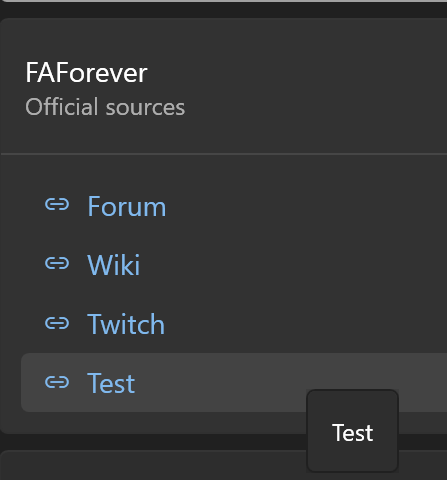Click the divider under Official sources
The image size is (447, 480).
coord(223,154)
